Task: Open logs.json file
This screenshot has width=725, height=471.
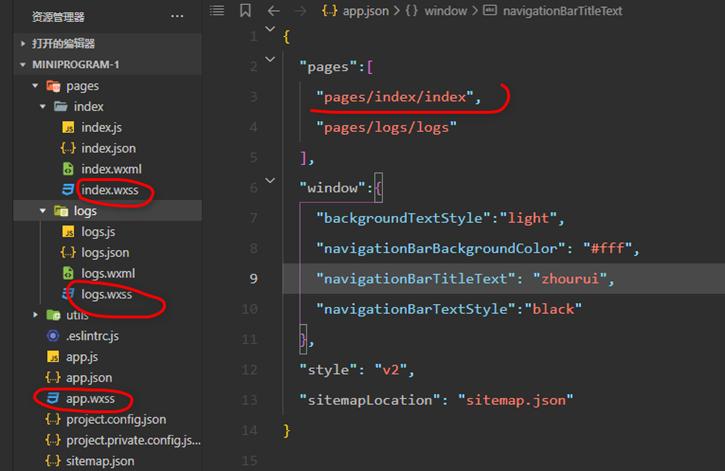Action: (x=105, y=252)
